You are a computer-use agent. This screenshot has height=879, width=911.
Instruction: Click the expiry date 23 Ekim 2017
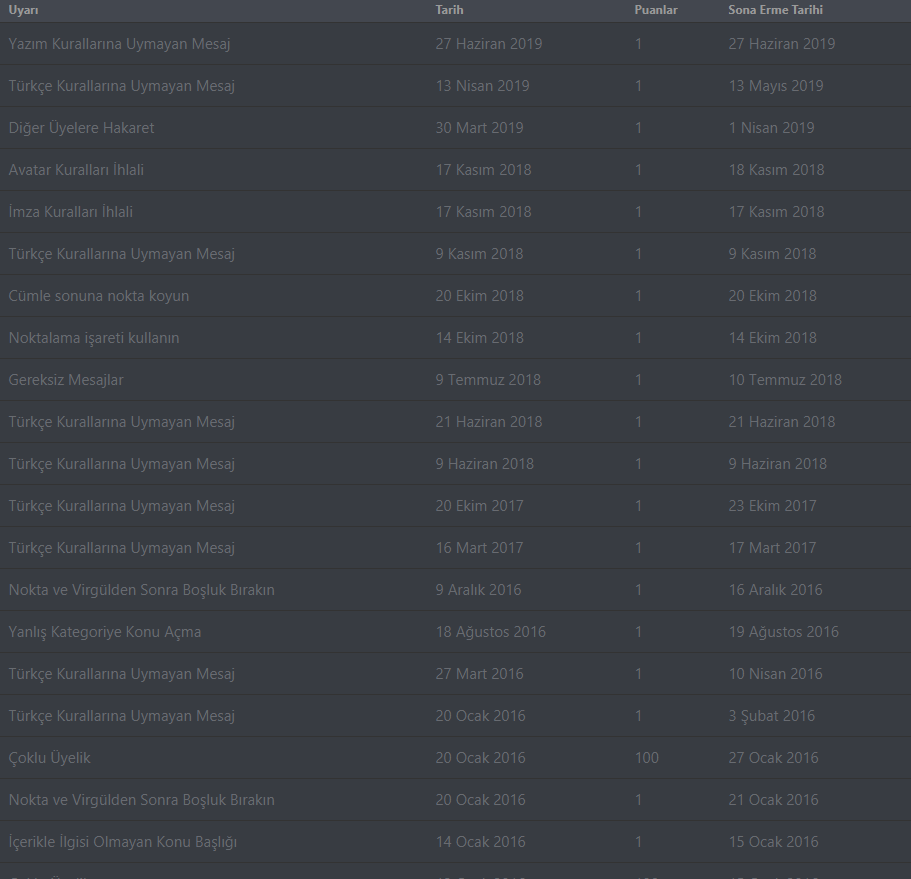772,505
